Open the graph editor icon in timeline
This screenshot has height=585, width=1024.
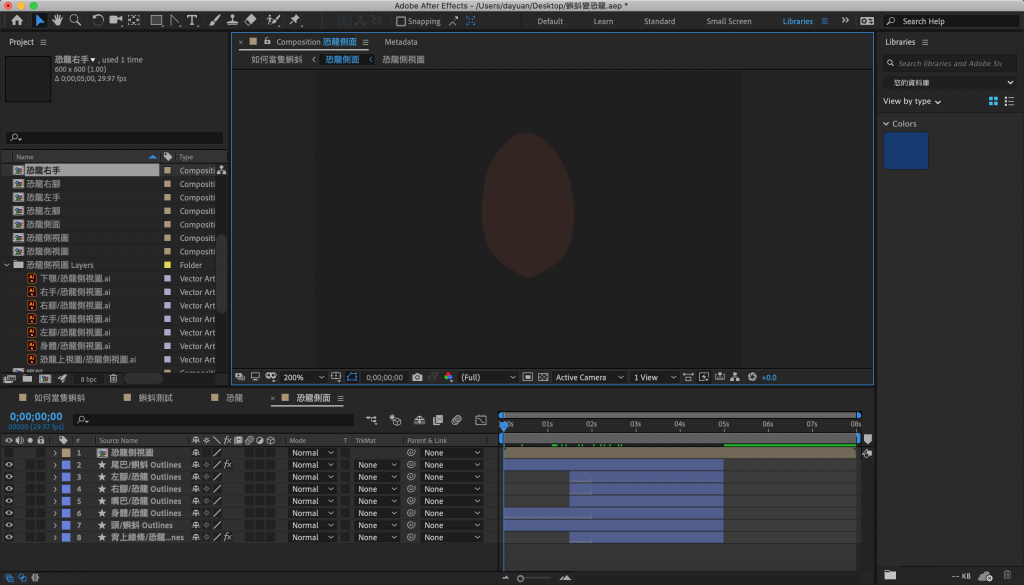click(481, 420)
